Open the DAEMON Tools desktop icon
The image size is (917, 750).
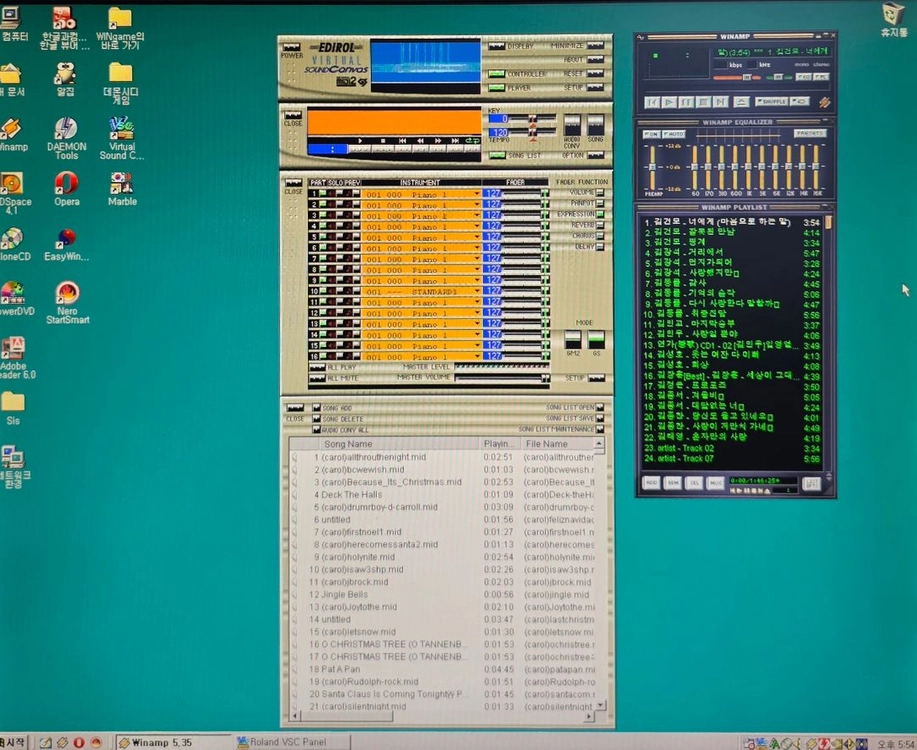(x=66, y=138)
